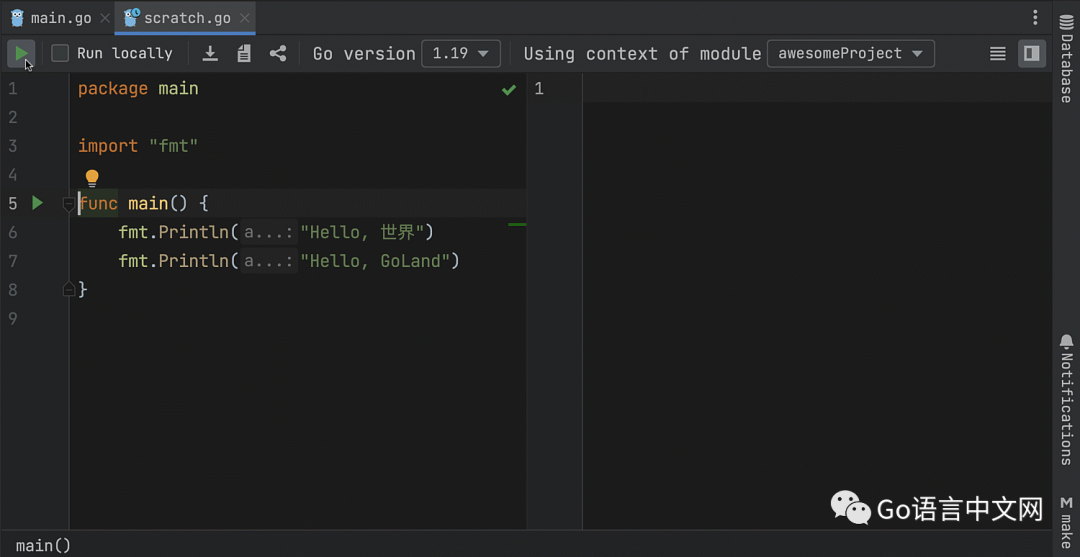Close the scratch.go tab
1080x557 pixels.
pyautogui.click(x=245, y=18)
